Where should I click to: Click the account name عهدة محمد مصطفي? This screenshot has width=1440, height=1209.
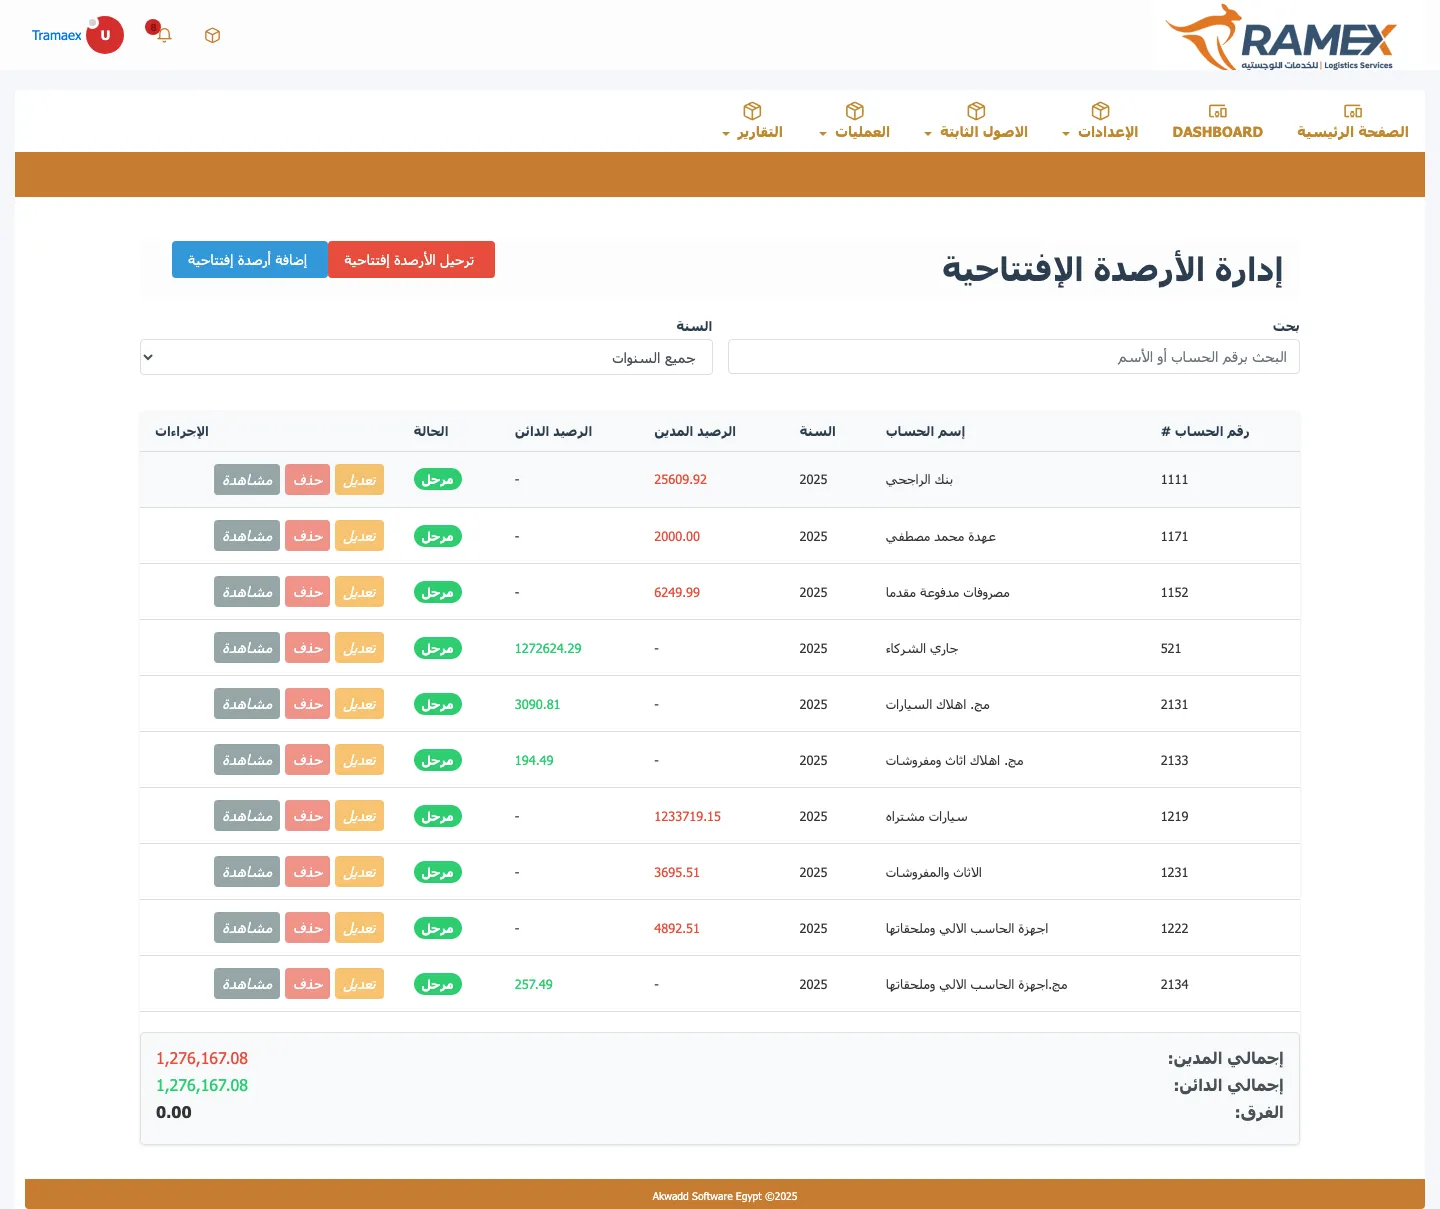pyautogui.click(x=941, y=536)
